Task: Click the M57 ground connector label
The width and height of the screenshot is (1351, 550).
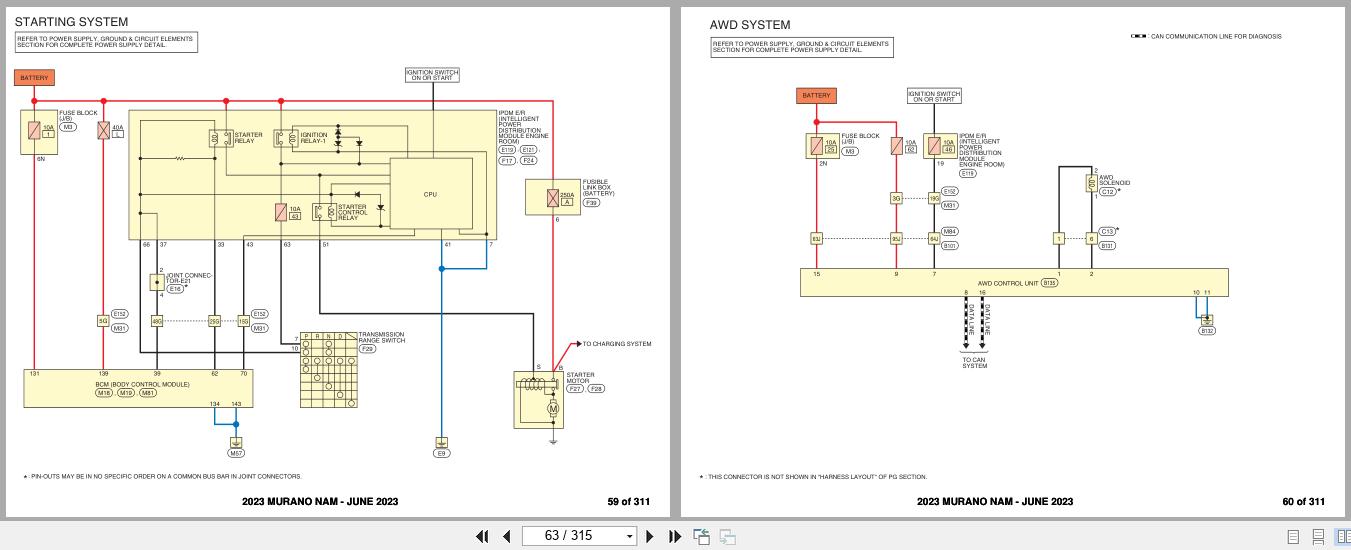Action: [236, 453]
